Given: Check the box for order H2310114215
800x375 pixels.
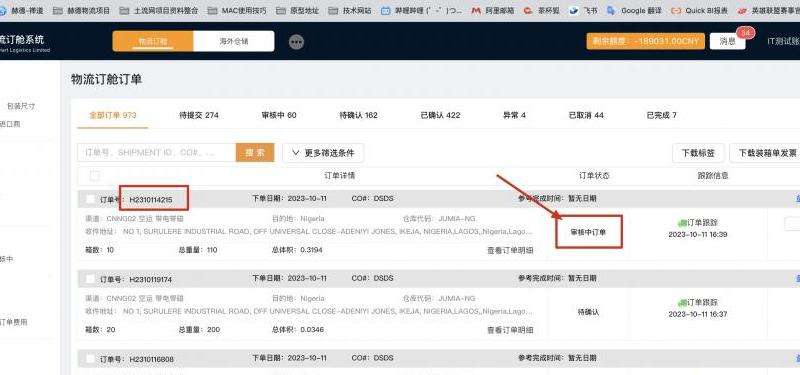Looking at the screenshot, I should pyautogui.click(x=90, y=199).
